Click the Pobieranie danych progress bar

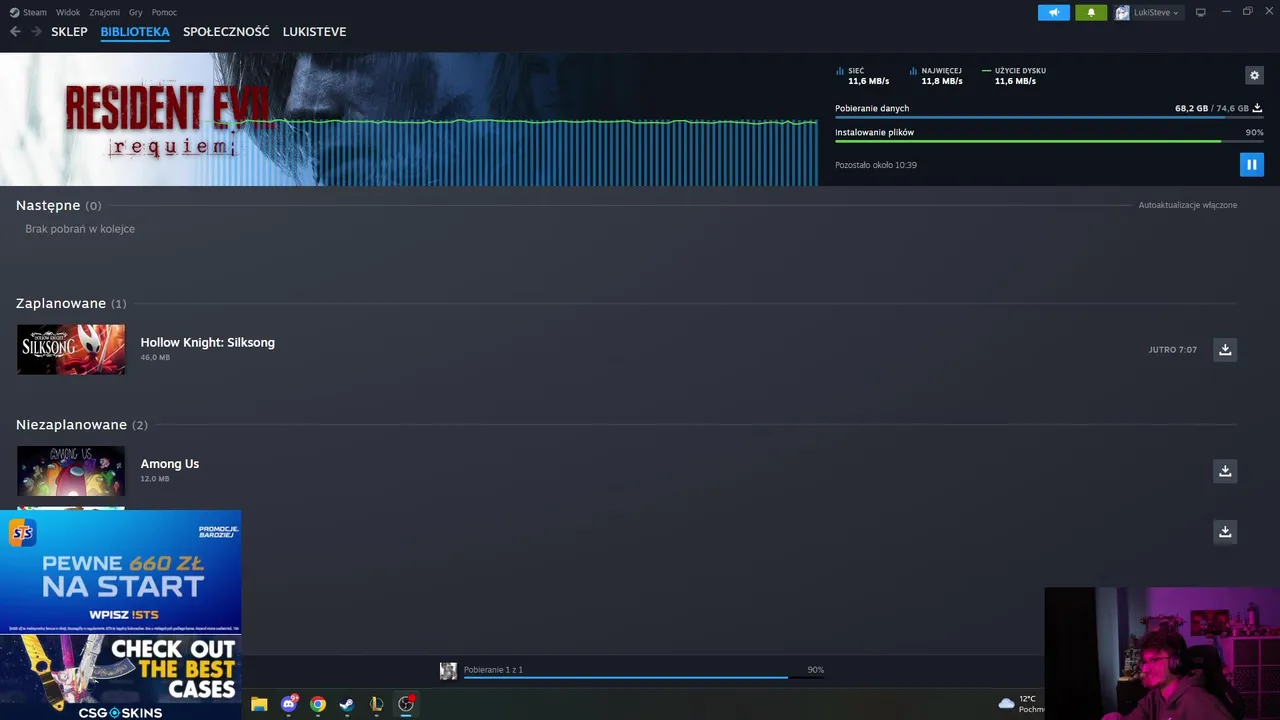click(x=1048, y=118)
